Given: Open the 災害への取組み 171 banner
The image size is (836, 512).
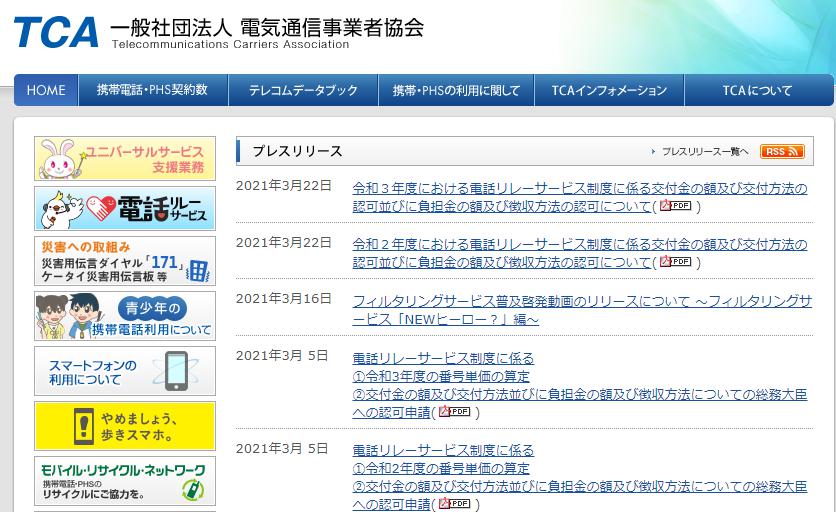Looking at the screenshot, I should [125, 261].
